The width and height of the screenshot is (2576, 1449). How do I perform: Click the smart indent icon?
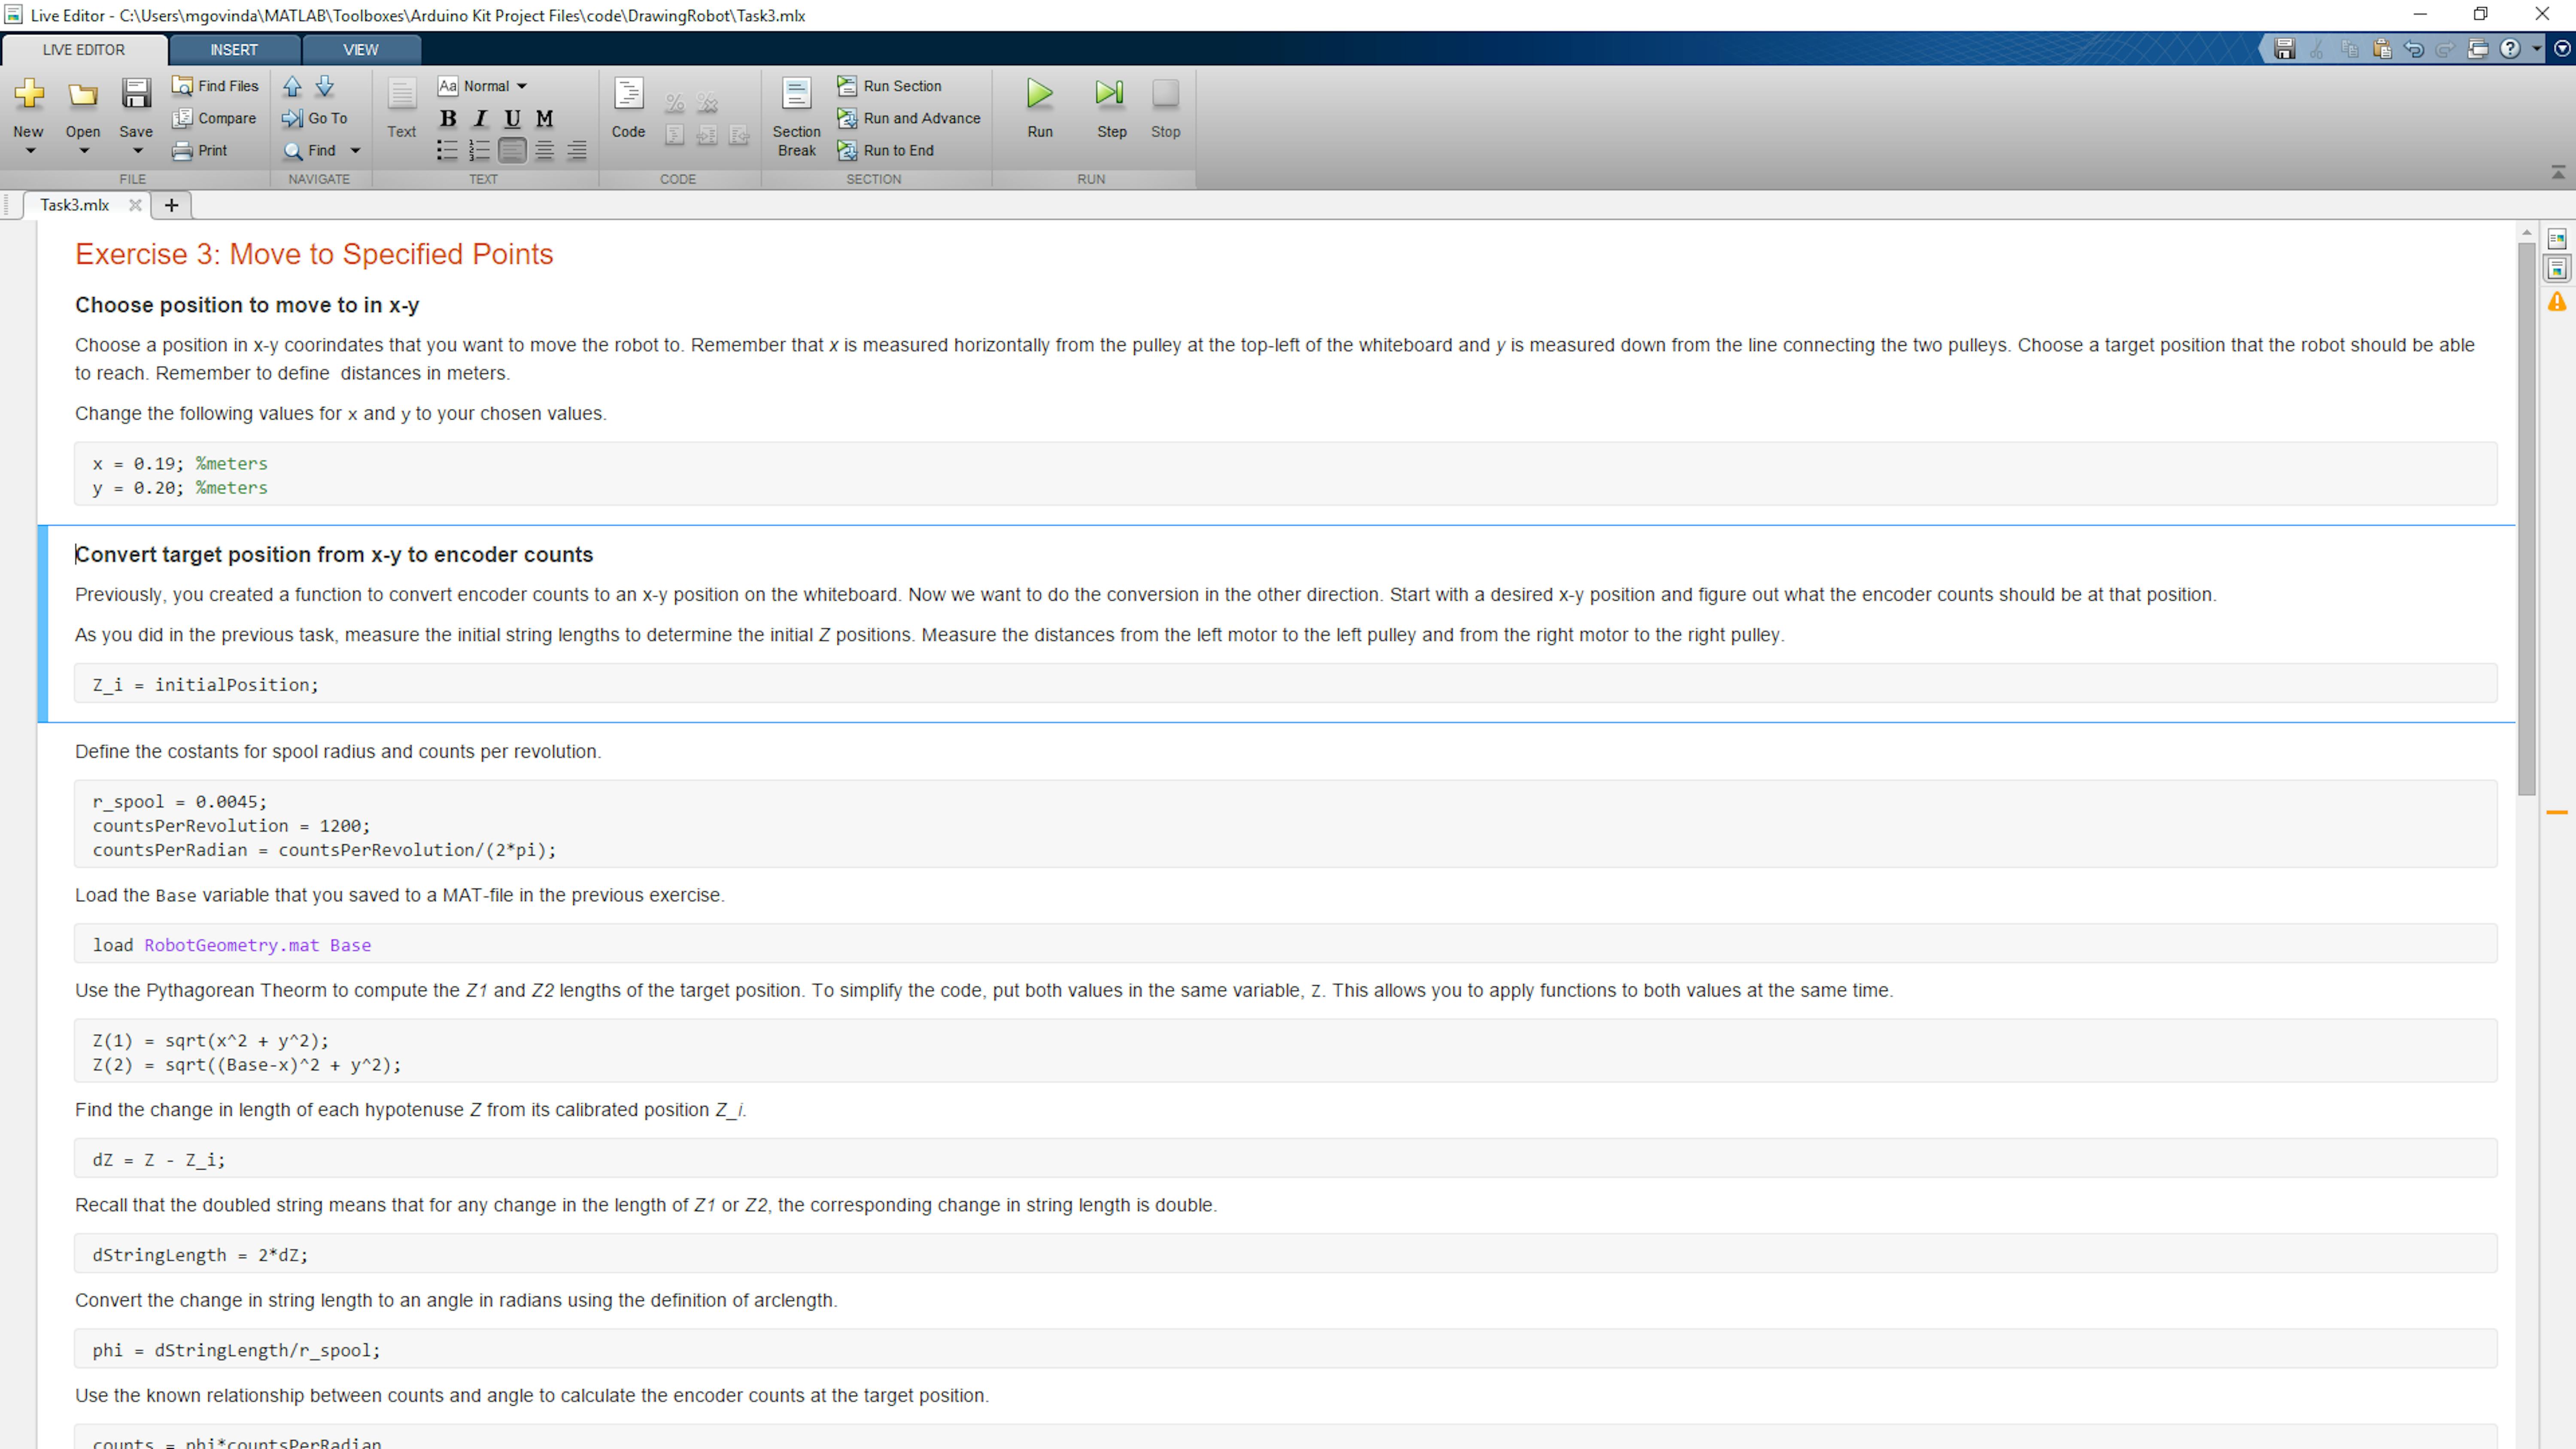coord(675,135)
